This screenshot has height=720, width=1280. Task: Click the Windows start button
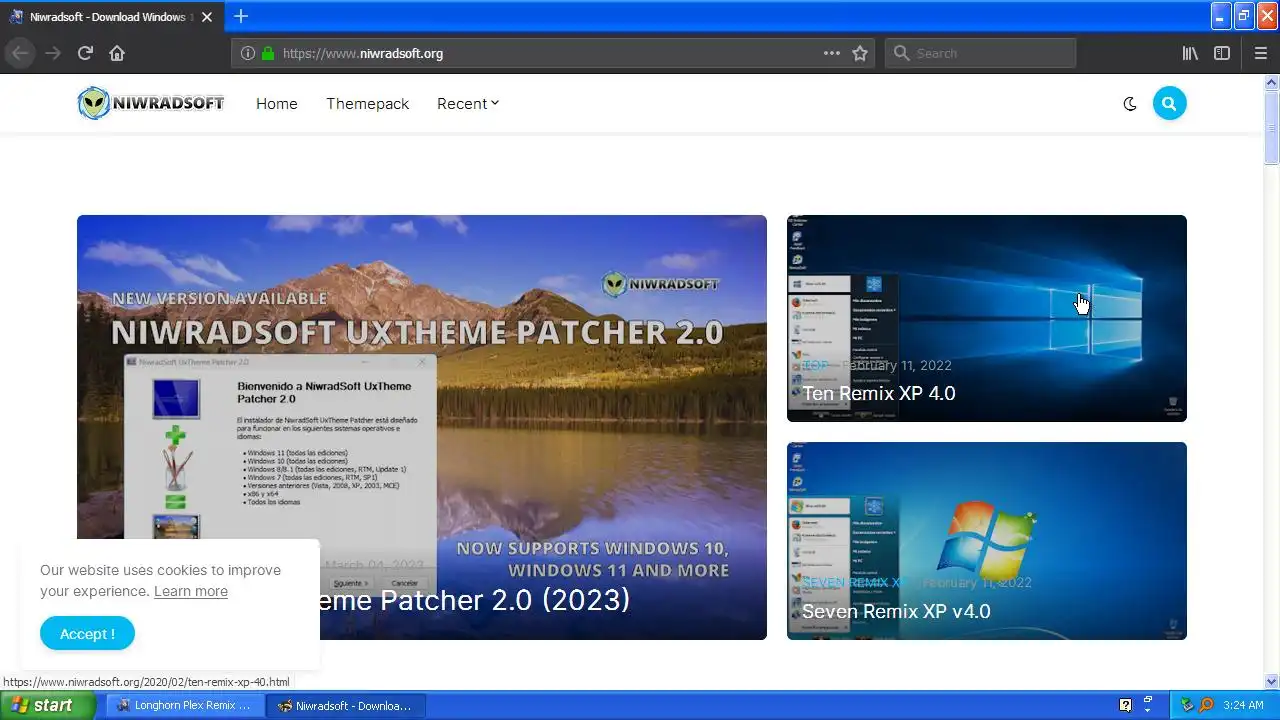[x=48, y=705]
